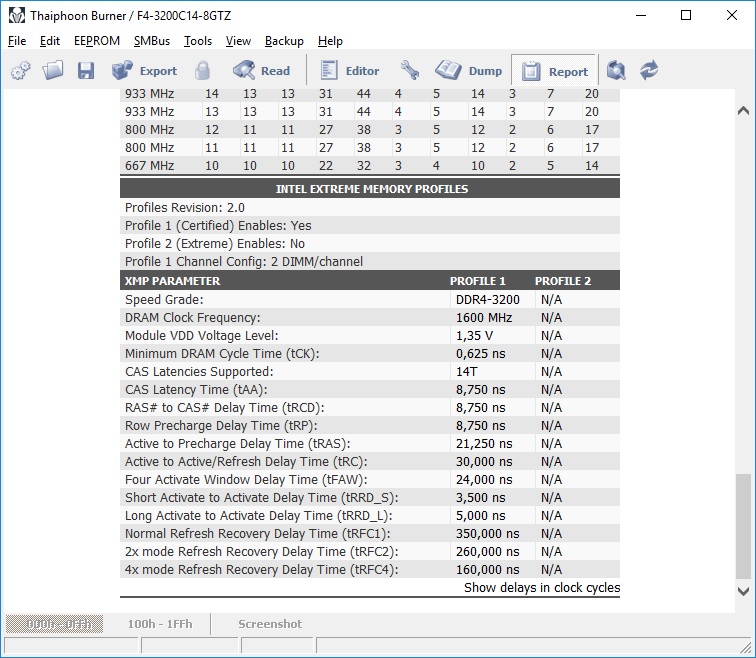756x658 pixels.
Task: Switch to the Dump view
Action: [469, 71]
